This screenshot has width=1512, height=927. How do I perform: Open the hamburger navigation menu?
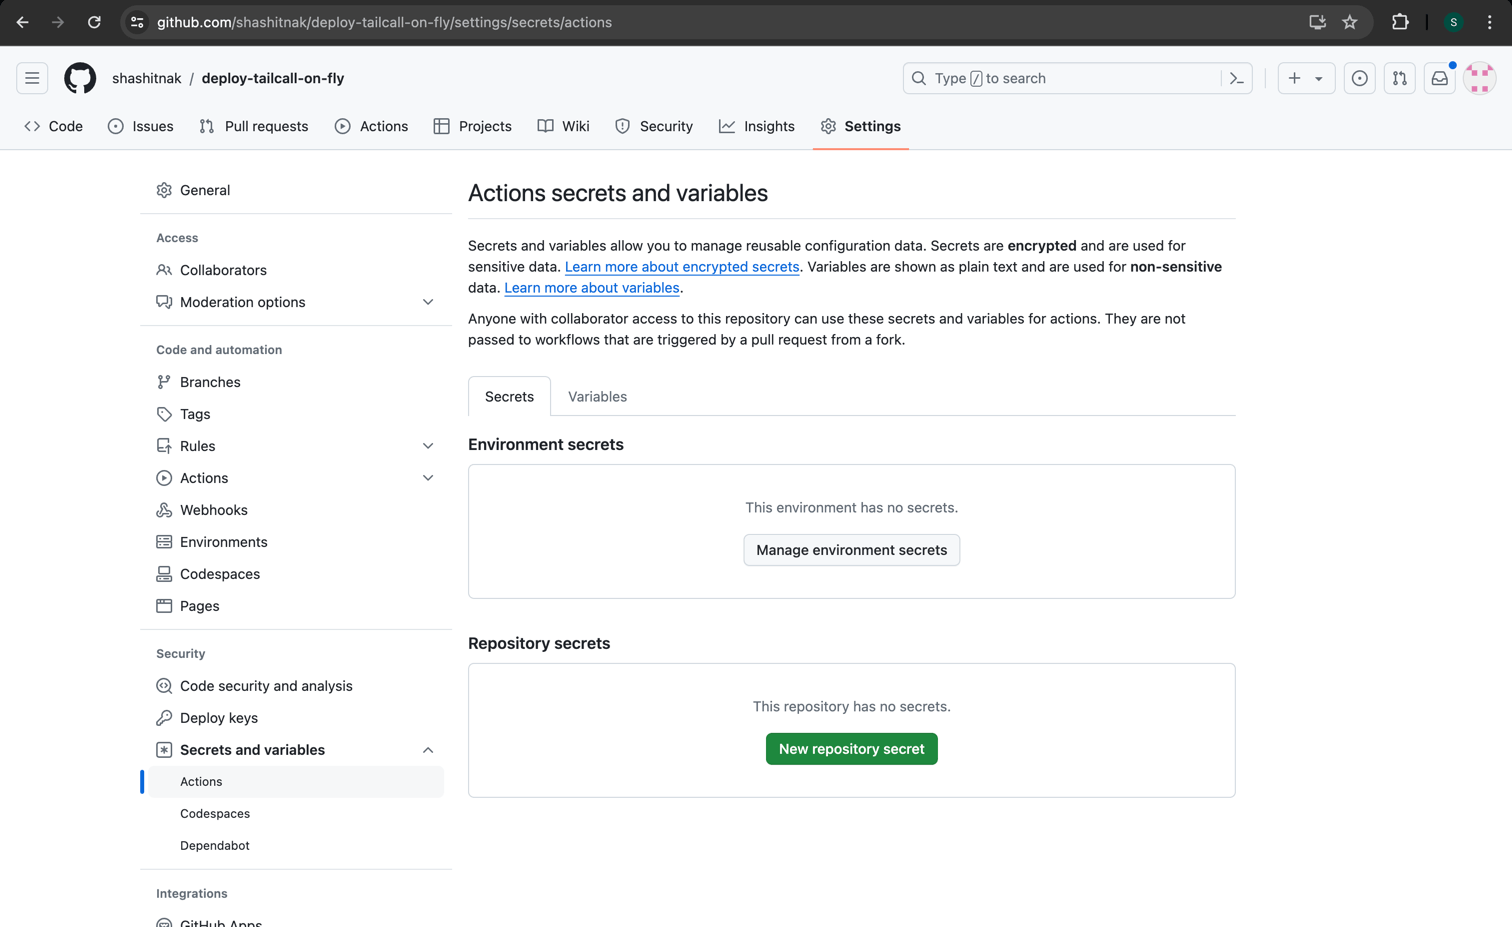pyautogui.click(x=32, y=78)
